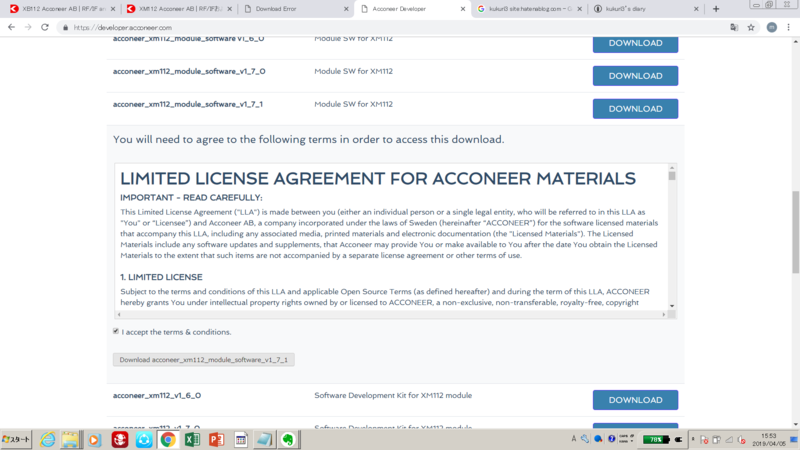Open a new tab with the plus button
800x450 pixels.
point(716,9)
